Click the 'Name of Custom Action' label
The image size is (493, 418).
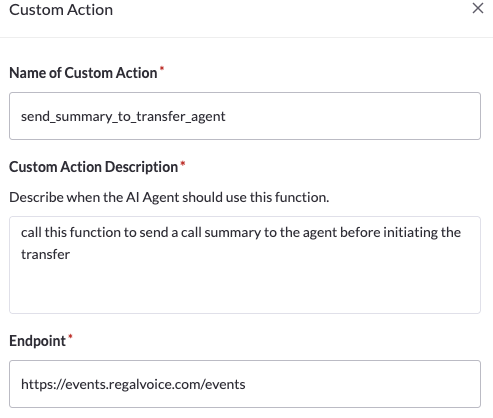(83, 73)
